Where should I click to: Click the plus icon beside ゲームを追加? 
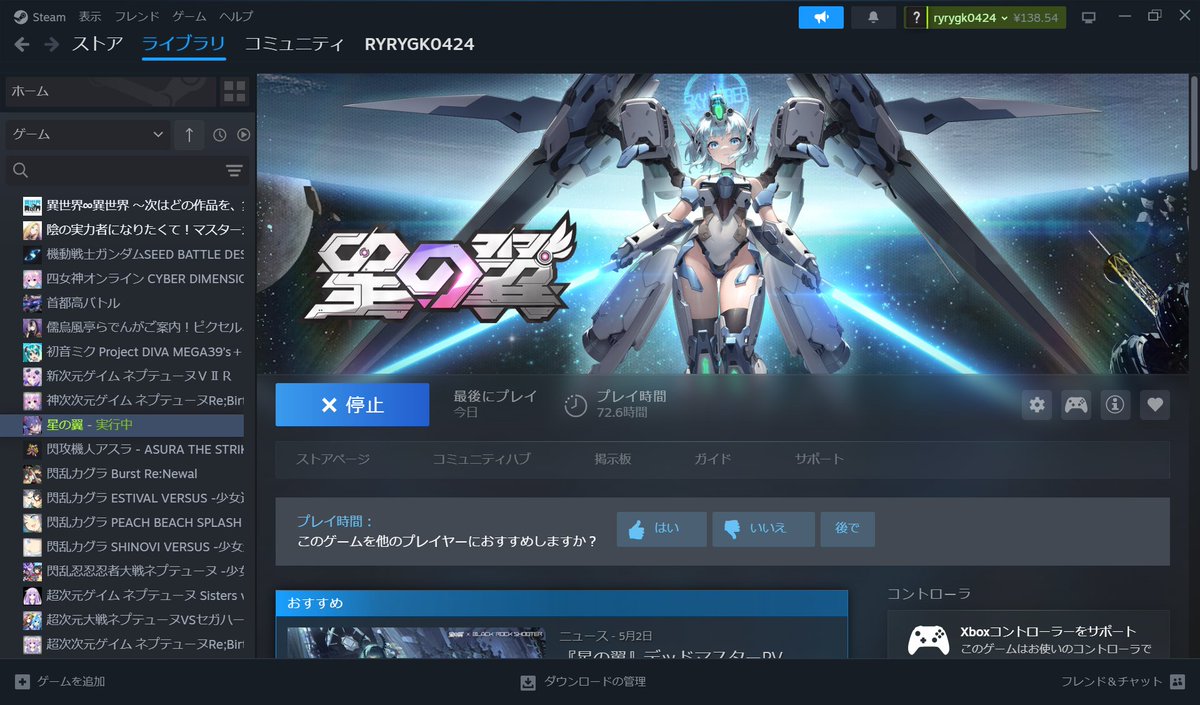pos(22,682)
